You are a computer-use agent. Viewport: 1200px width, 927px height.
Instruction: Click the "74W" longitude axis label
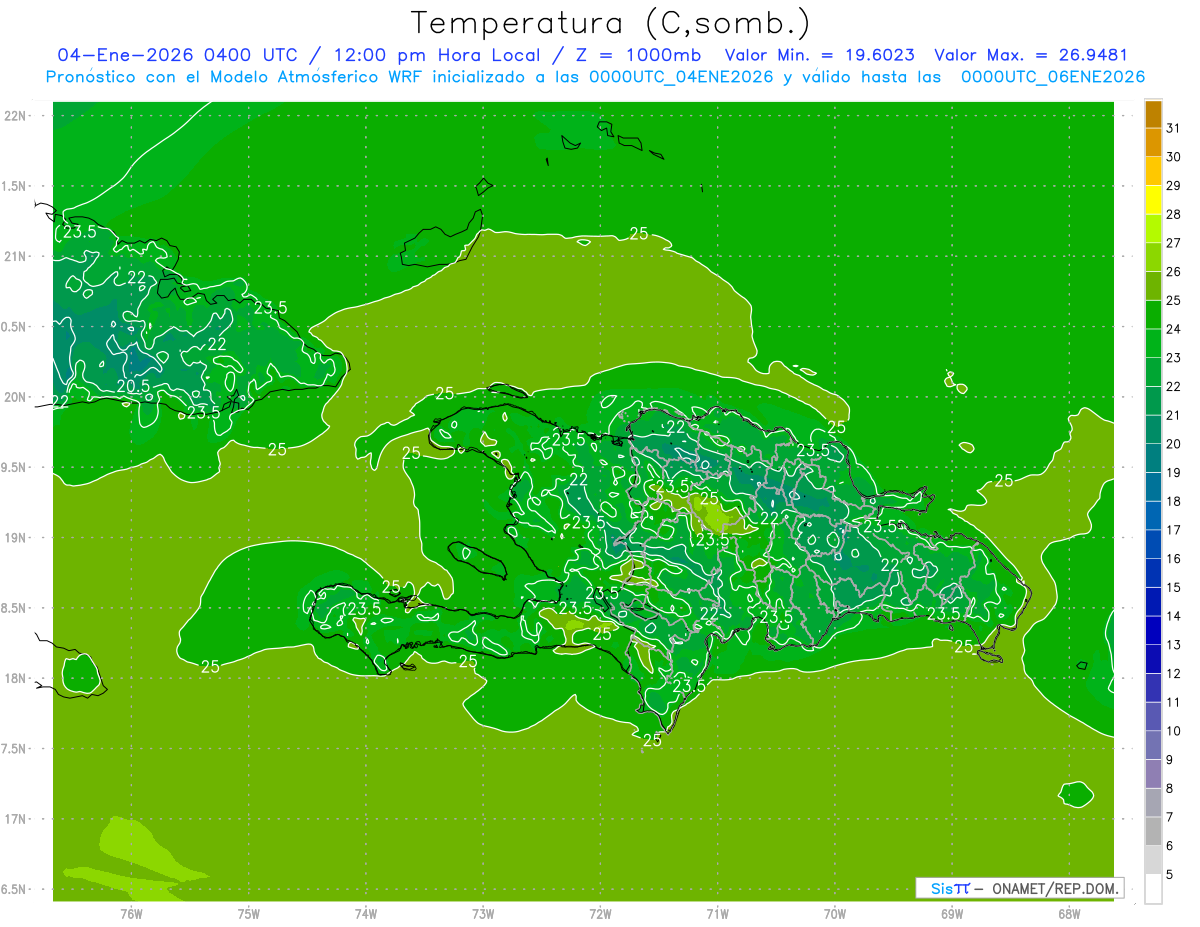366,914
